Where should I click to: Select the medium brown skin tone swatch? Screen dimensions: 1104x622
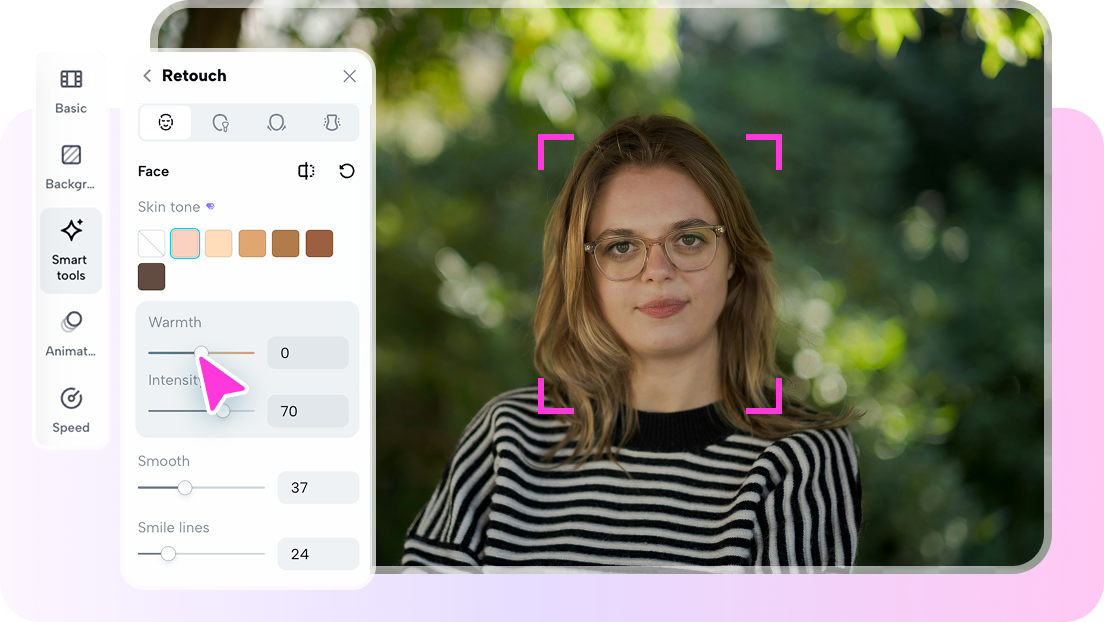click(x=286, y=244)
